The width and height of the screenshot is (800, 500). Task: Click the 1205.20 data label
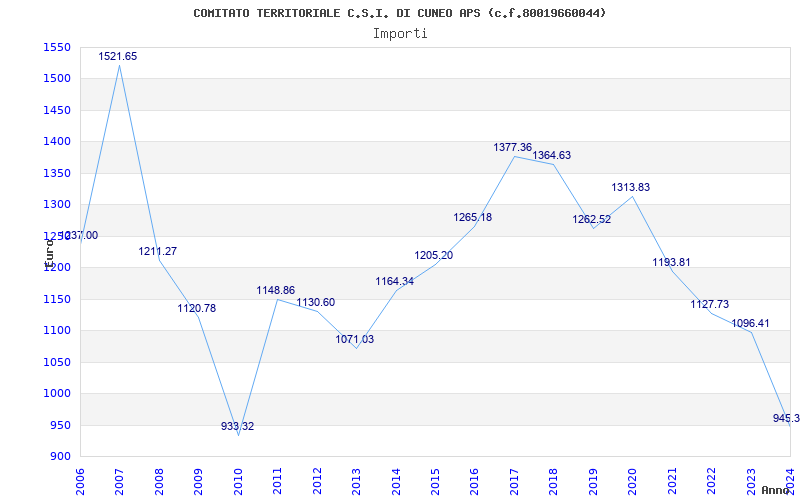[x=434, y=256]
